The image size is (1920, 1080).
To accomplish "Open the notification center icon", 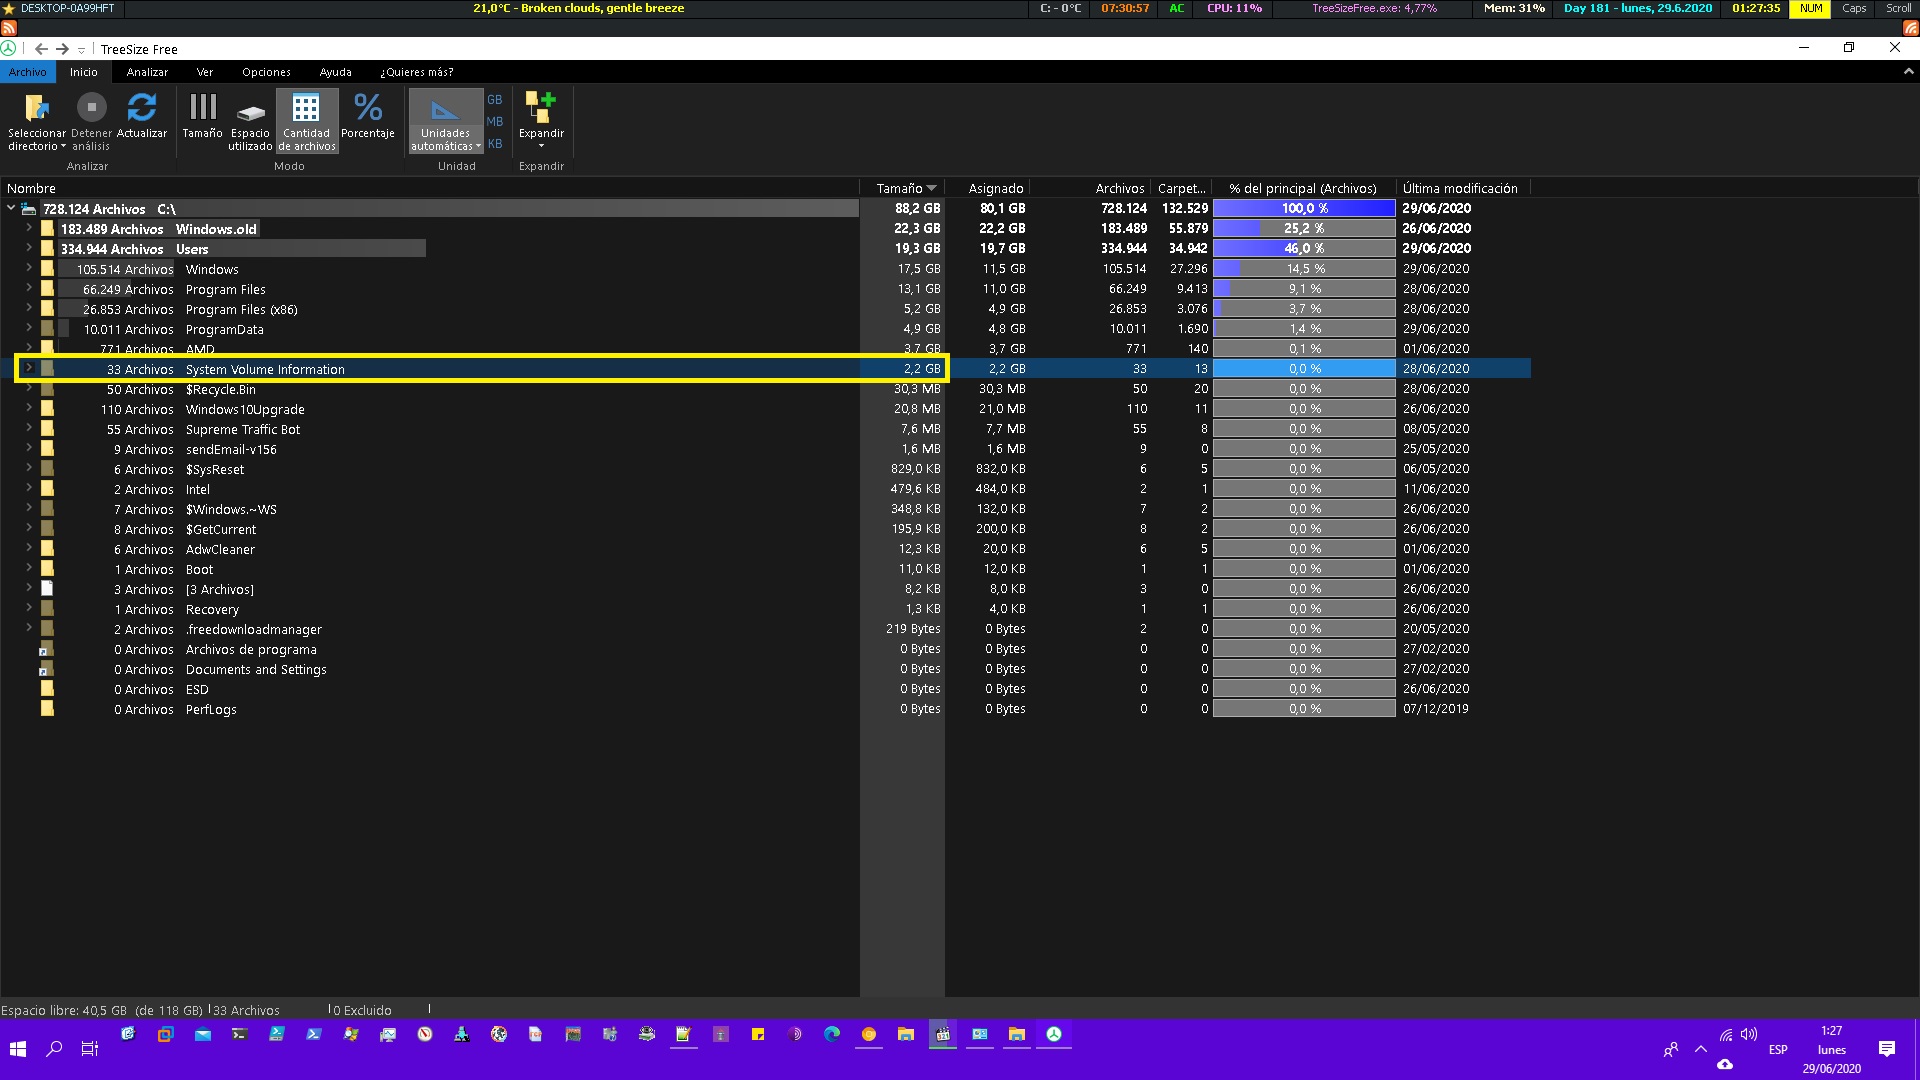I will (x=1887, y=1049).
